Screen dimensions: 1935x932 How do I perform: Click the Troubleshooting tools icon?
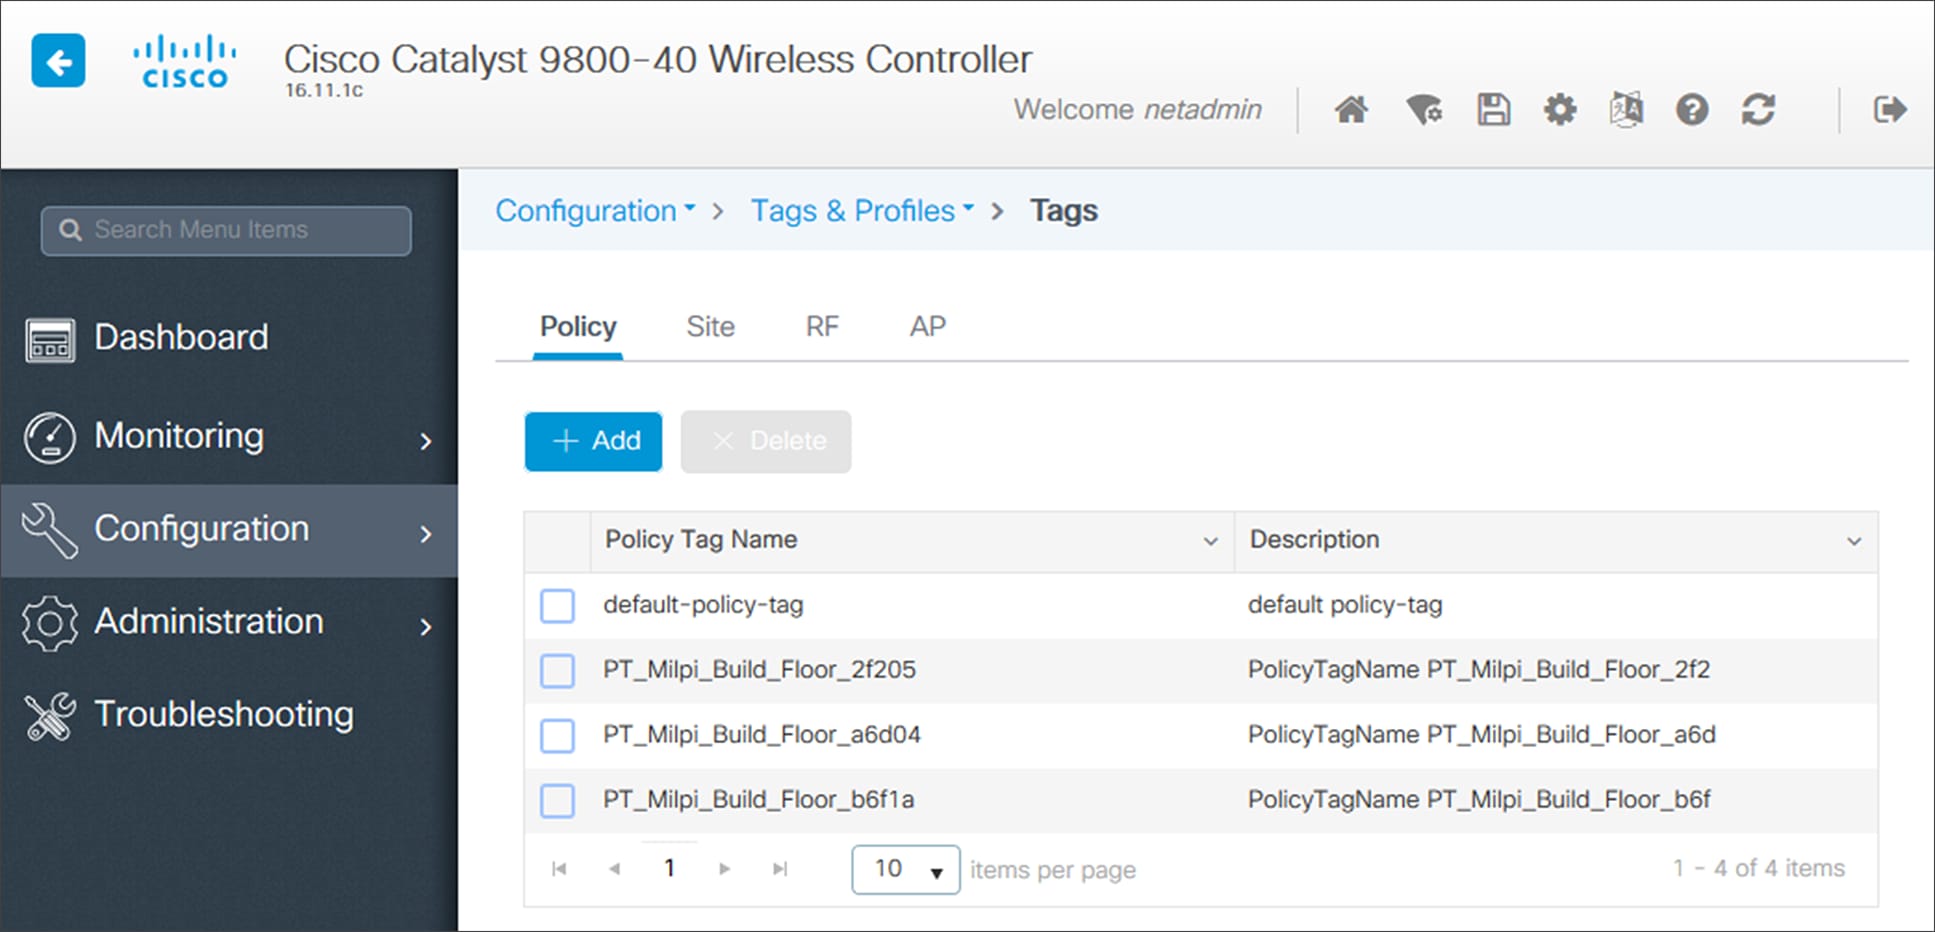50,716
